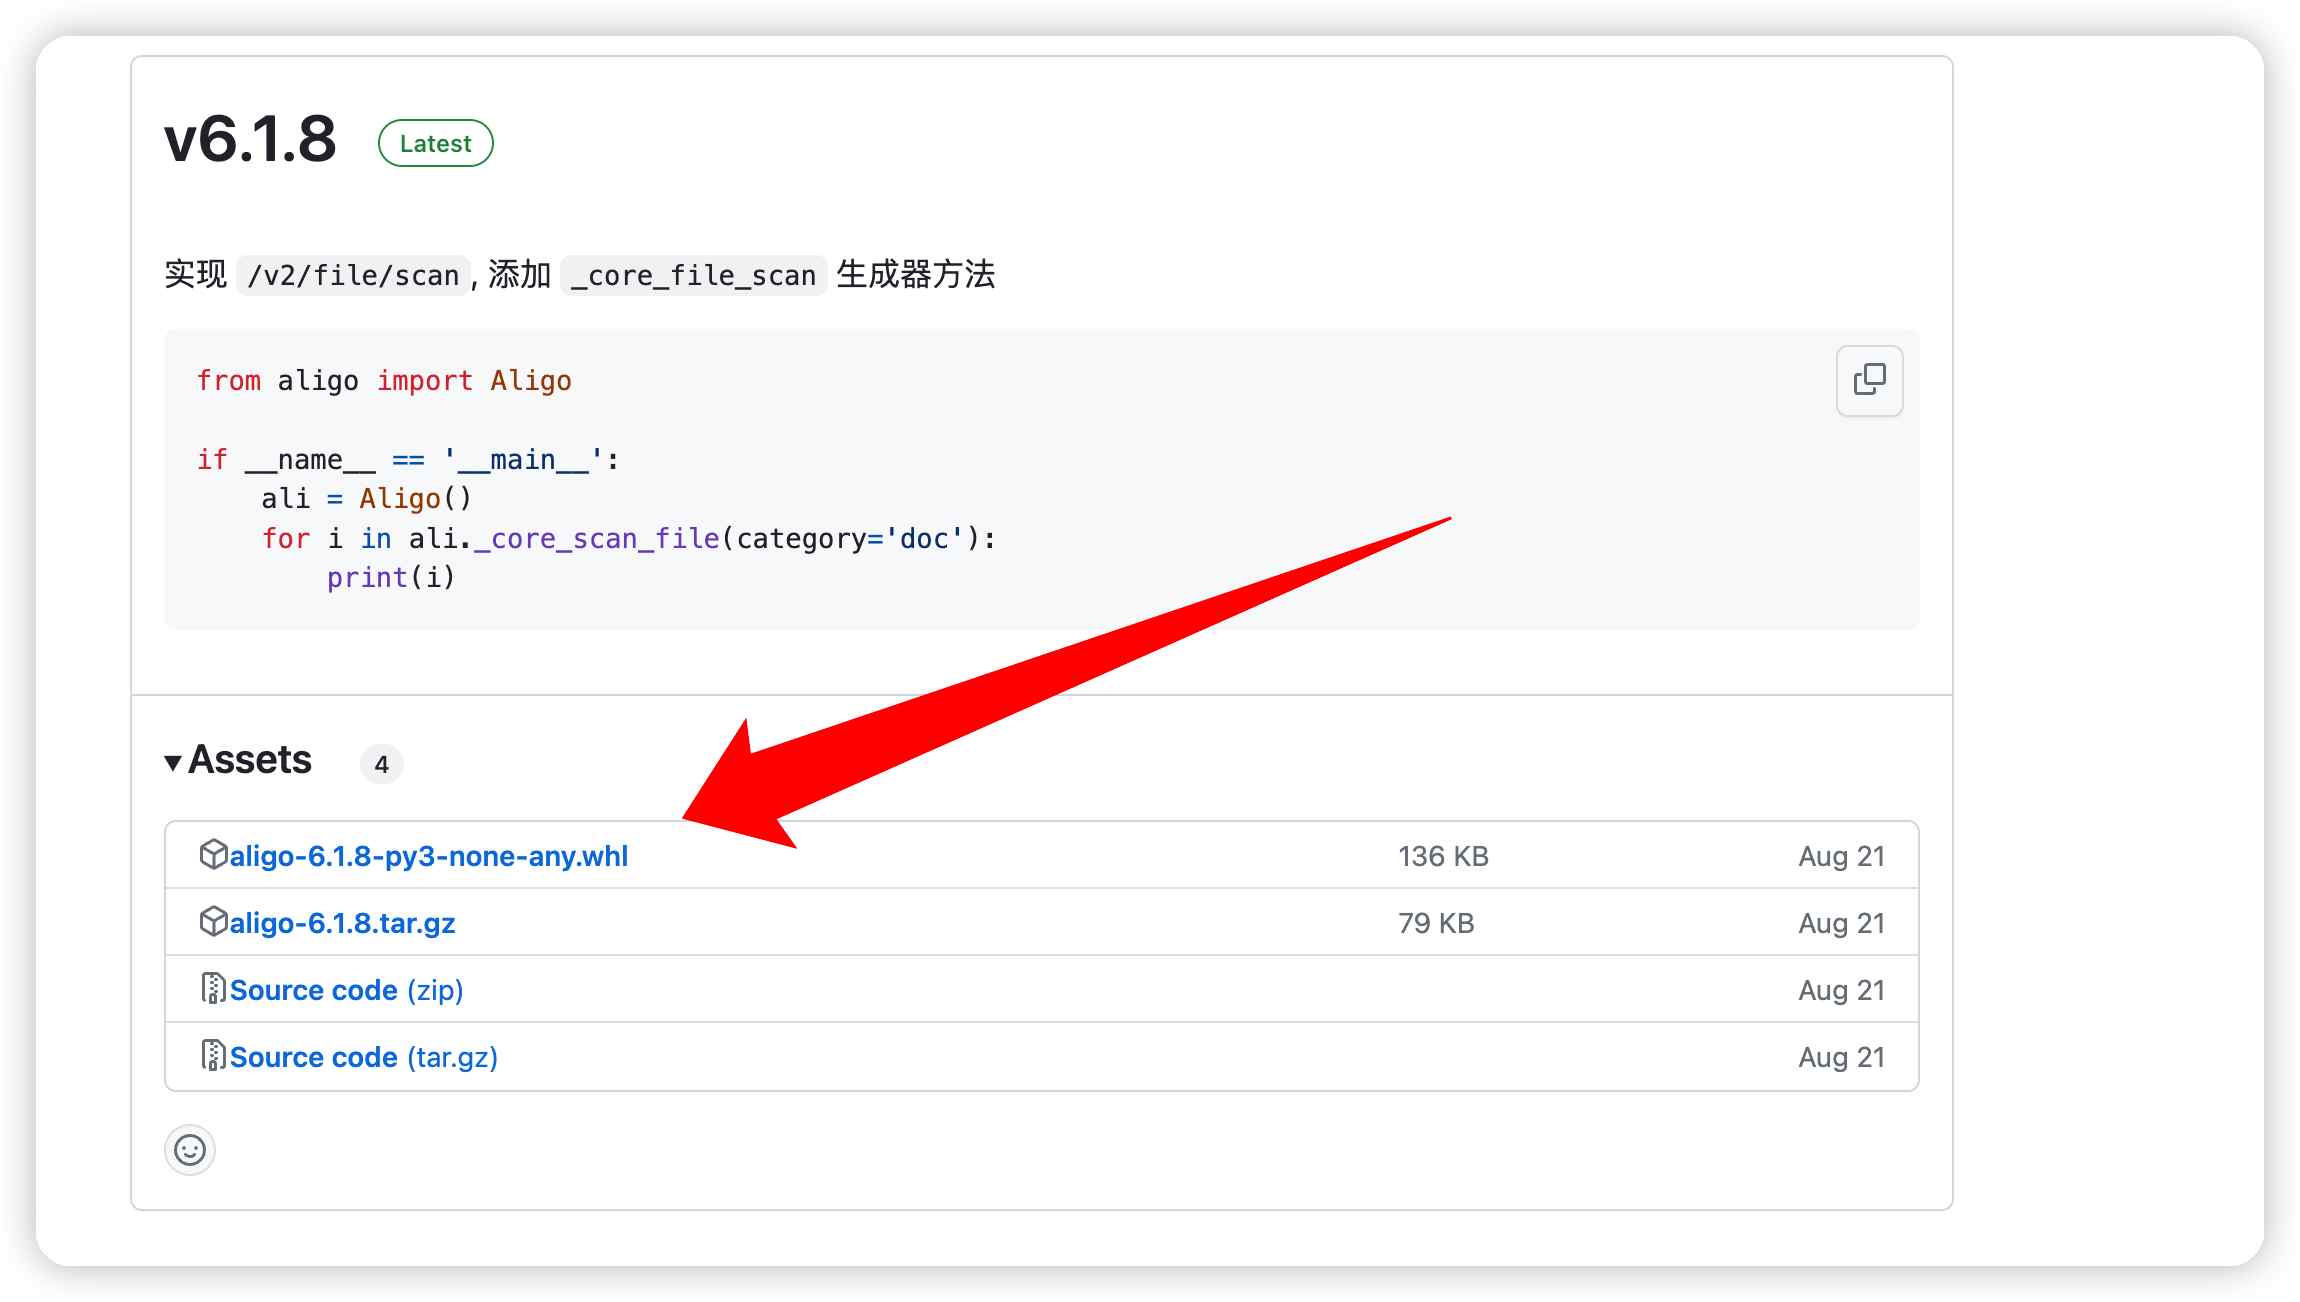Click Aug 21 date of aligo-6.1.8.tar.gz

tap(1841, 924)
